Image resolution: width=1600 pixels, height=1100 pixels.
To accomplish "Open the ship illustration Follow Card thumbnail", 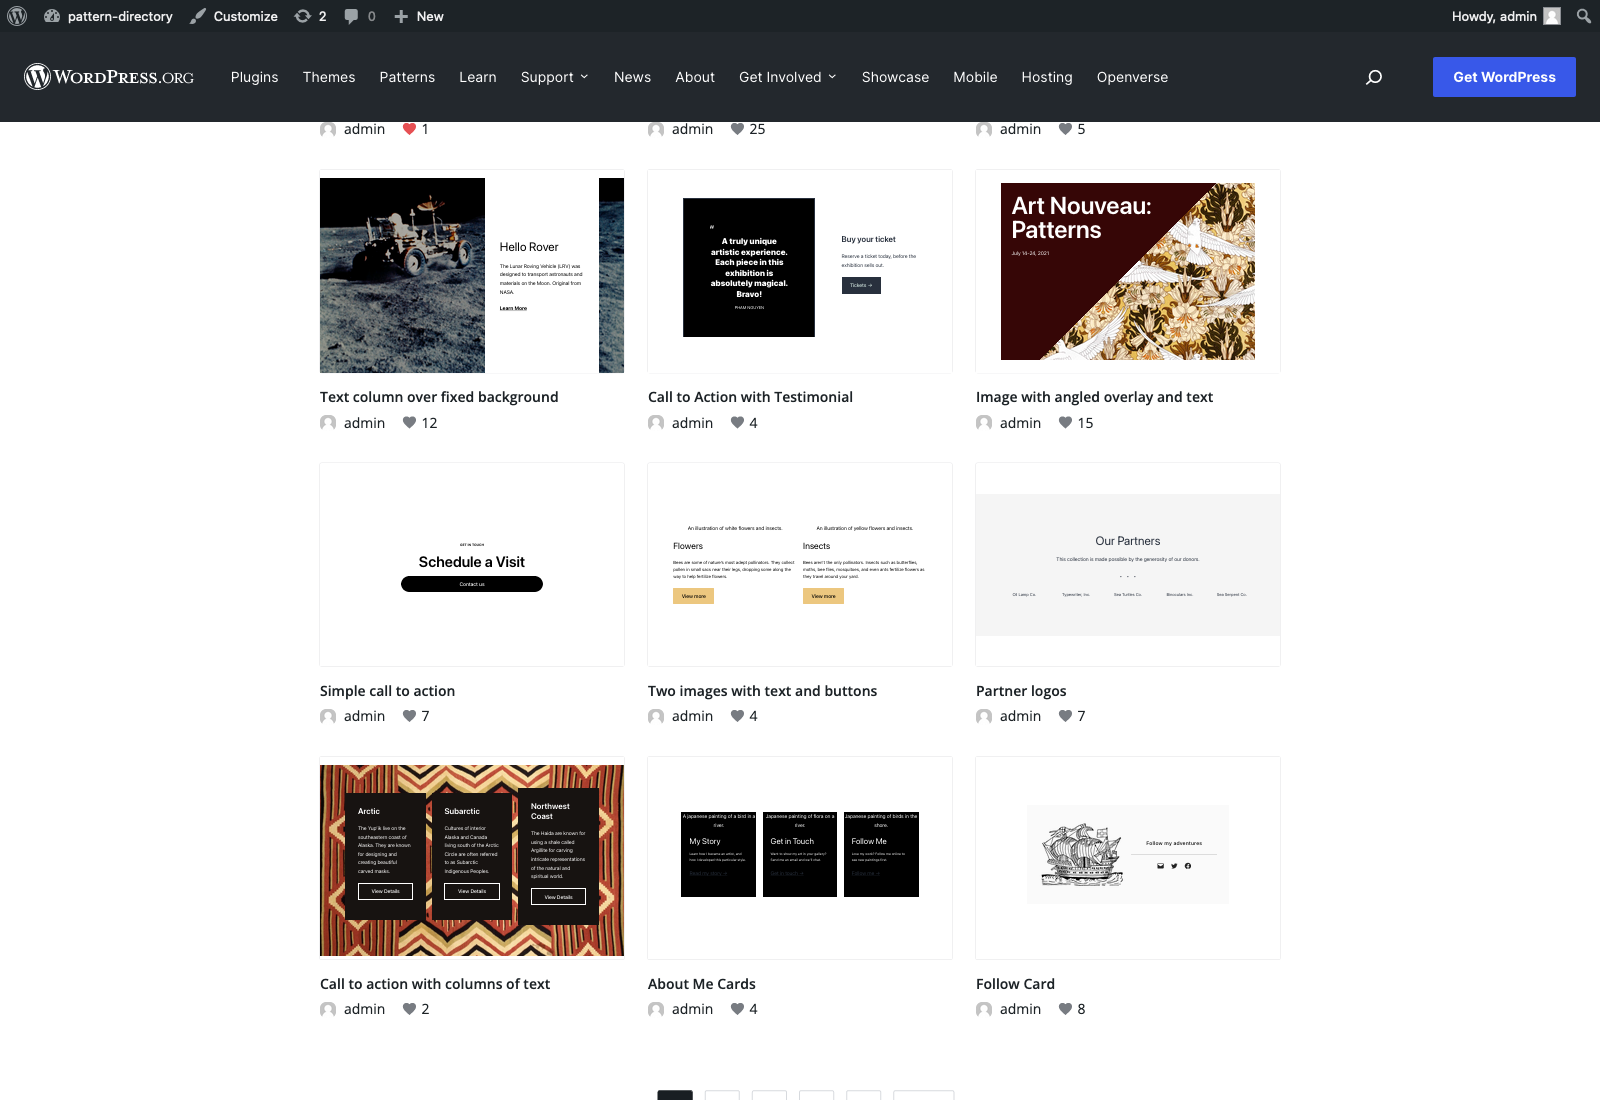I will click(1128, 858).
